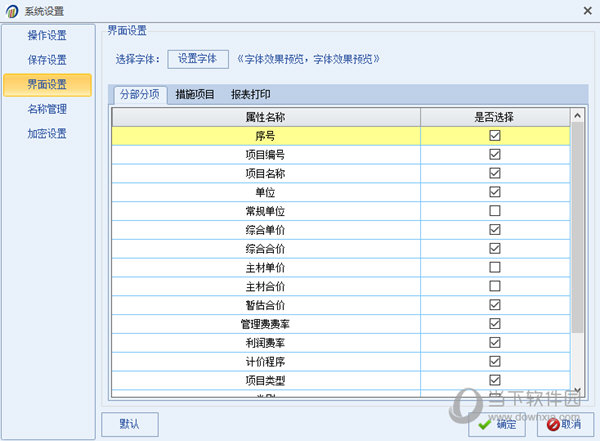The image size is (600, 441).
Task: Close the 系统设置 dialog window
Action: (583, 11)
